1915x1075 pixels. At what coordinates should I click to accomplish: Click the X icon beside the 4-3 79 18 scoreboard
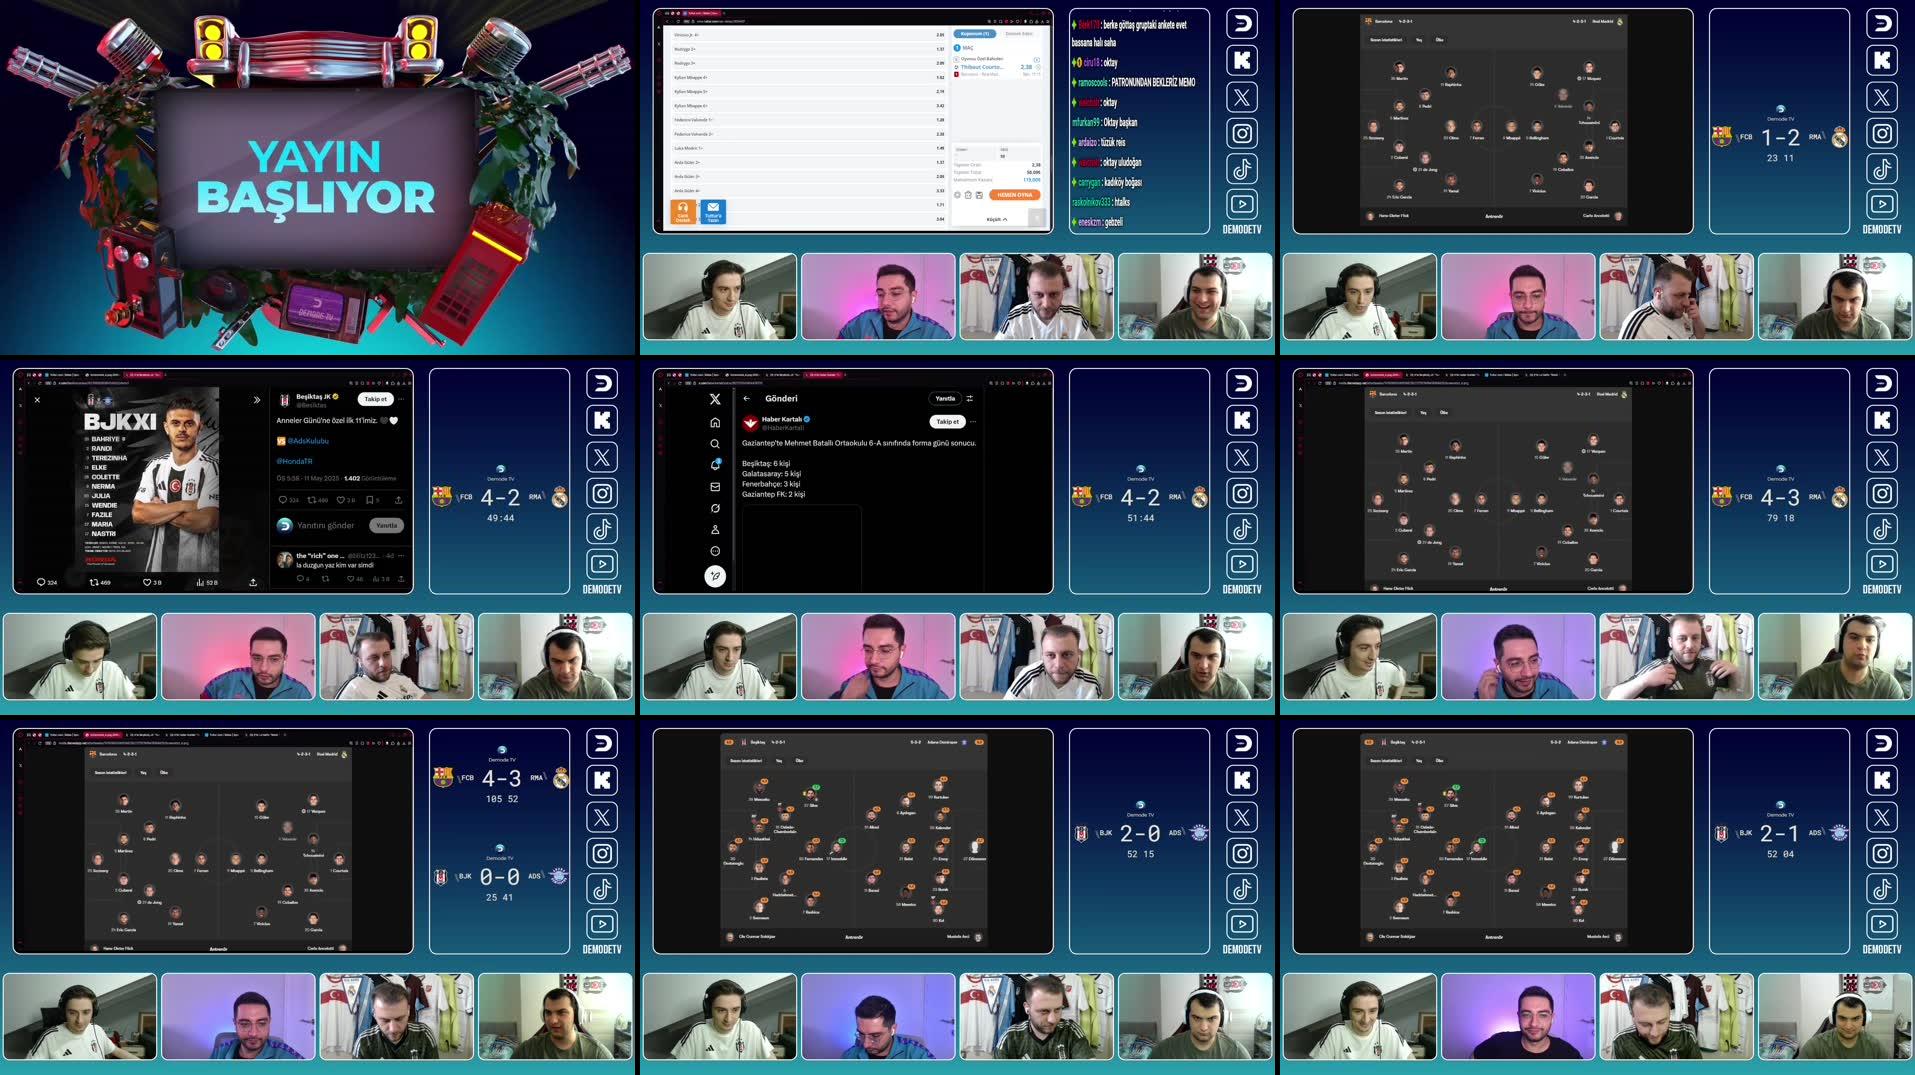1882,457
